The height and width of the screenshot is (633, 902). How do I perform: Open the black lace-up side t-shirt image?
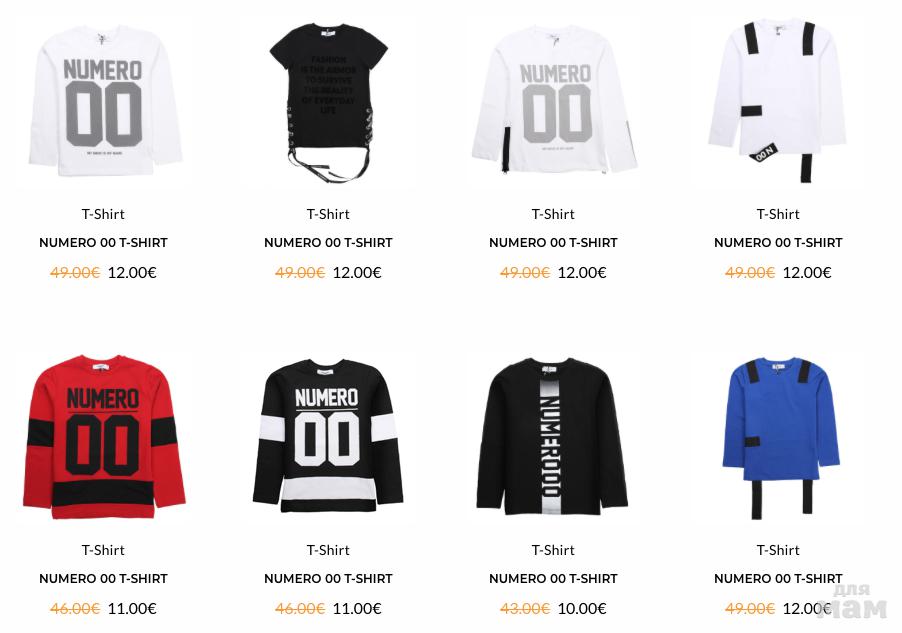[328, 102]
